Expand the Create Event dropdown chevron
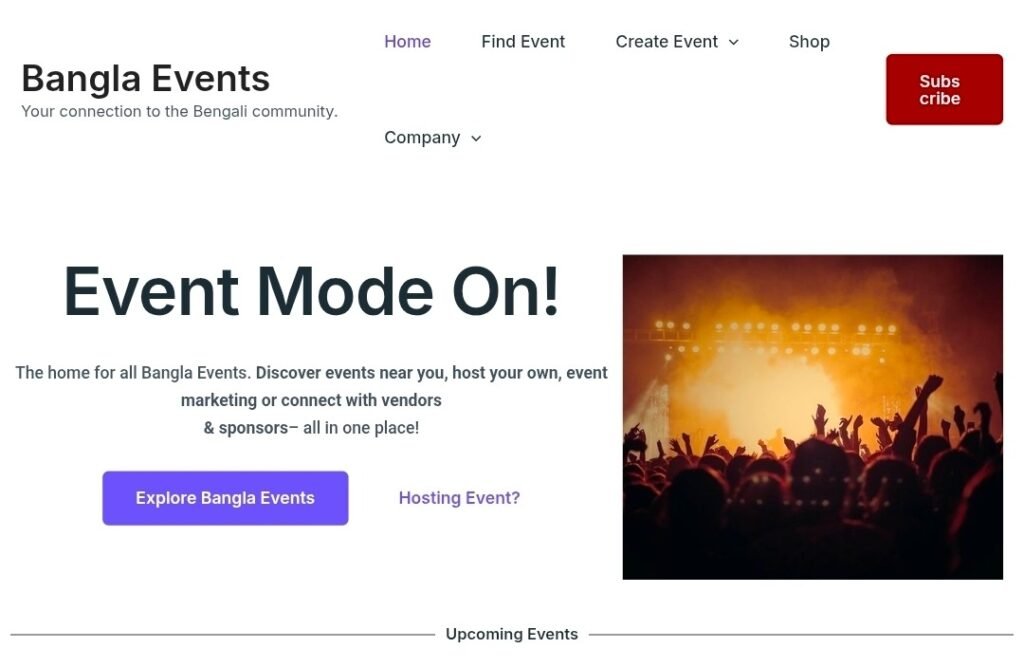The image size is (1024, 667). [x=734, y=42]
